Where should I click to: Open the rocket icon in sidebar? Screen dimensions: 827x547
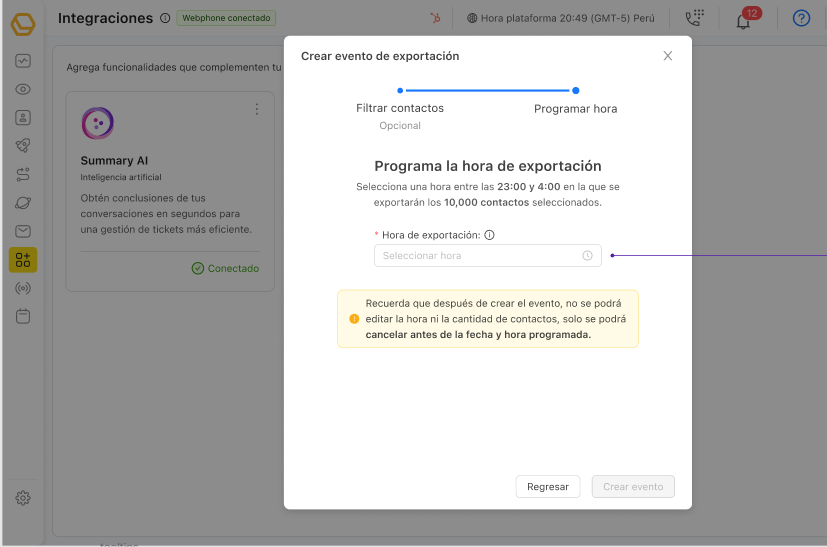tap(23, 146)
